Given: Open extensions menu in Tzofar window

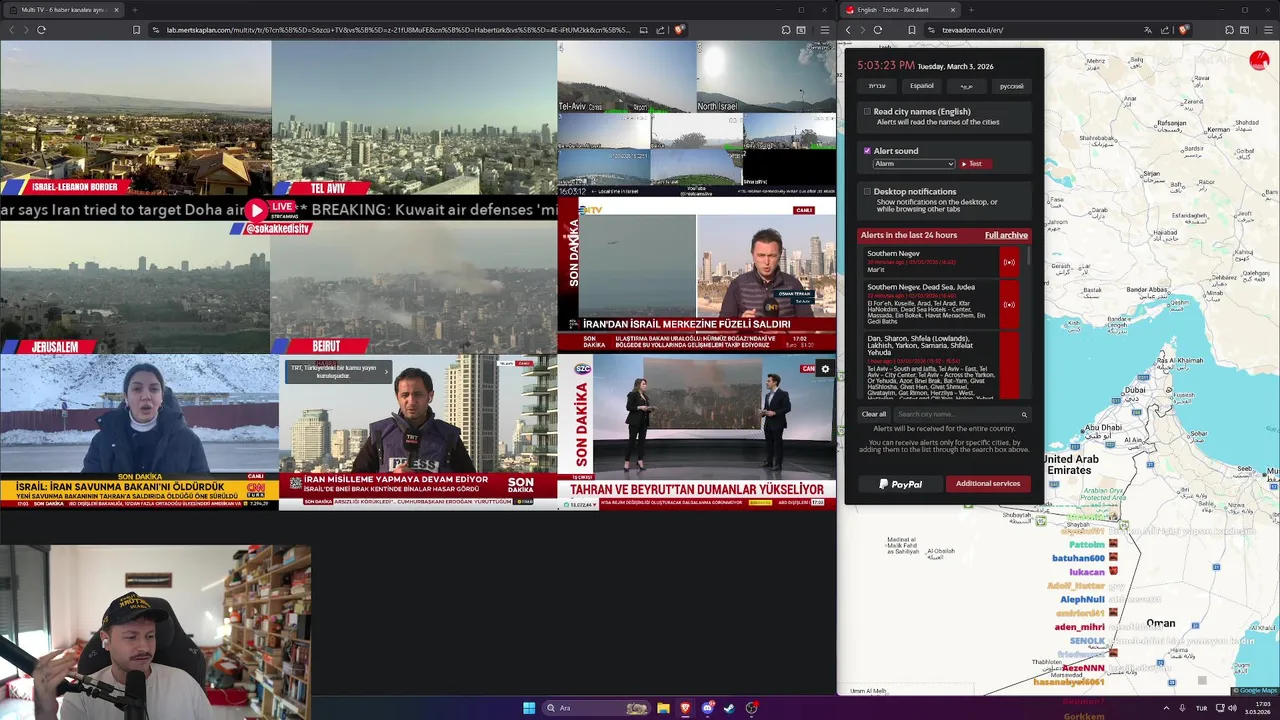Looking at the screenshot, I should pos(1229,30).
